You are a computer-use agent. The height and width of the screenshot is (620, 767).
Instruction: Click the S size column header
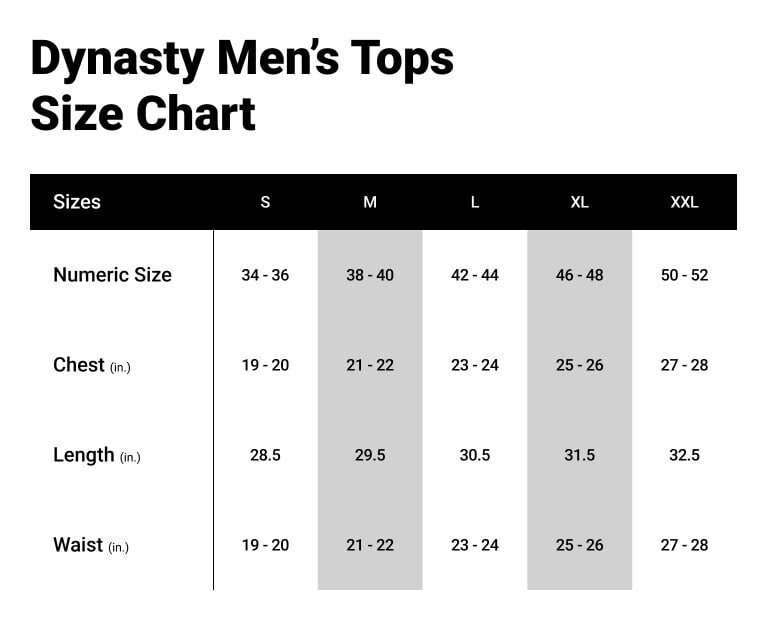265,202
